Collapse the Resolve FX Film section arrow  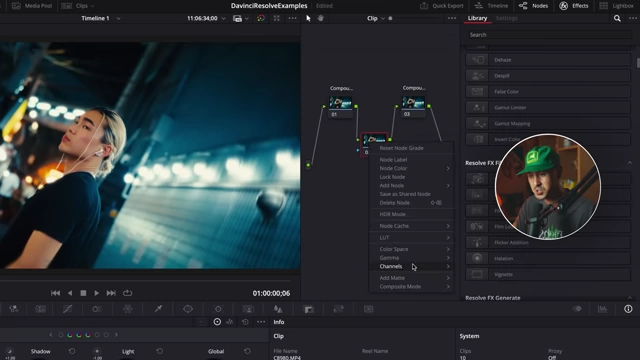pos(629,163)
